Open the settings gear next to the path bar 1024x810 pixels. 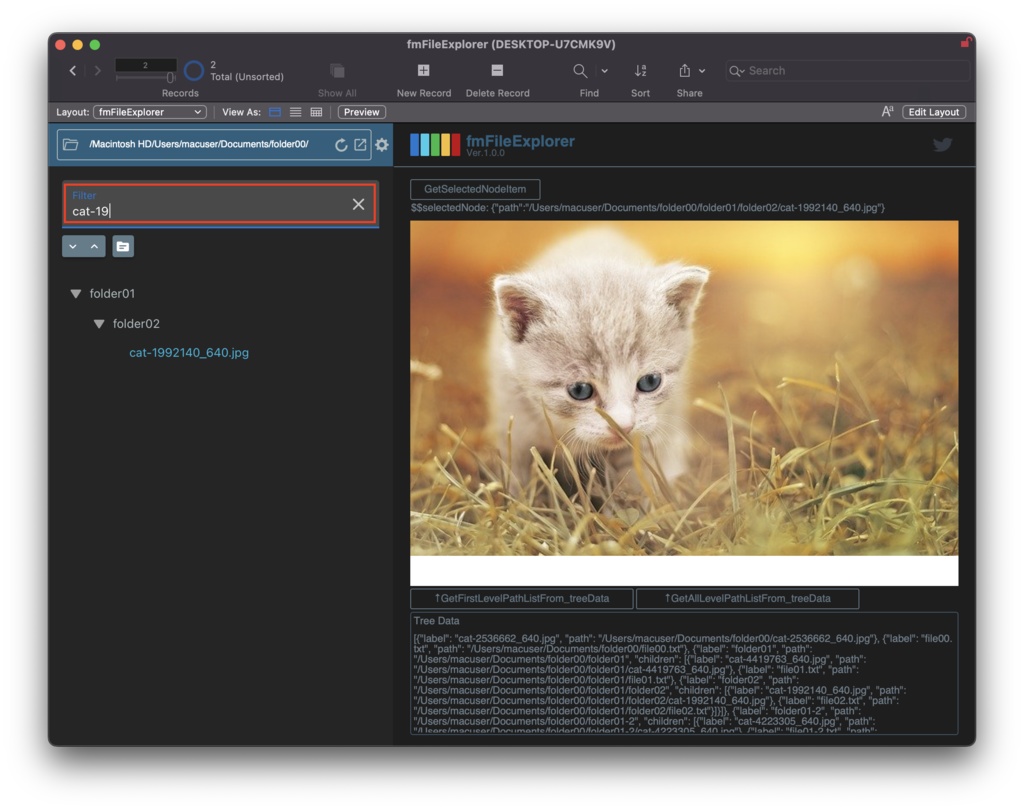click(381, 144)
